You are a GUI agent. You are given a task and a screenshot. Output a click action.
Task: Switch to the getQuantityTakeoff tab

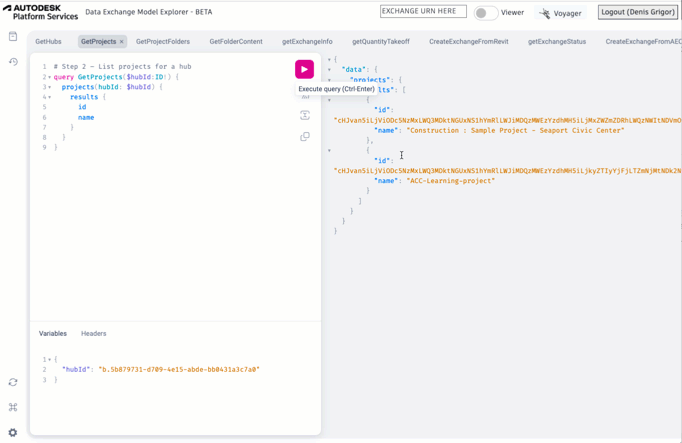coord(381,42)
